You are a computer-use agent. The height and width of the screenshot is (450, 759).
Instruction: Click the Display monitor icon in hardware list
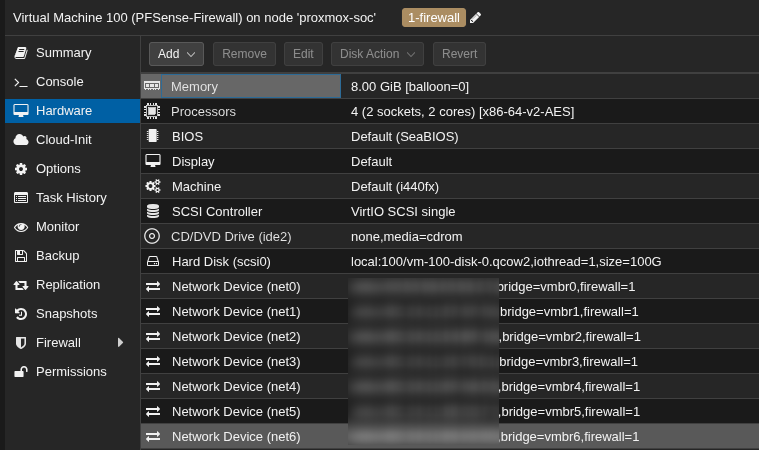(152, 161)
